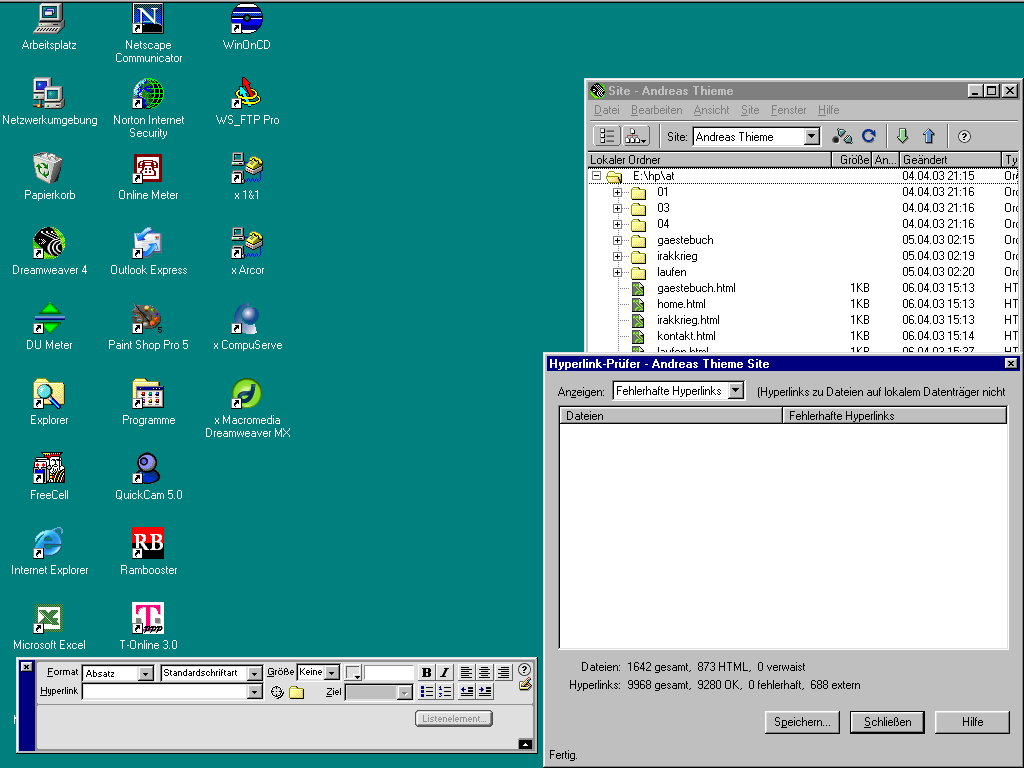1024x768 pixels.
Task: Open the Anzeigen Fehlerhafte Hyperlinks dropdown
Action: coord(736,391)
